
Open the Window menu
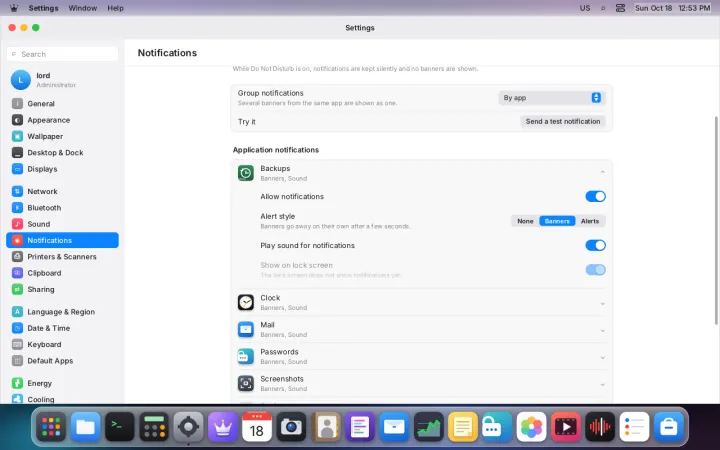(x=83, y=8)
